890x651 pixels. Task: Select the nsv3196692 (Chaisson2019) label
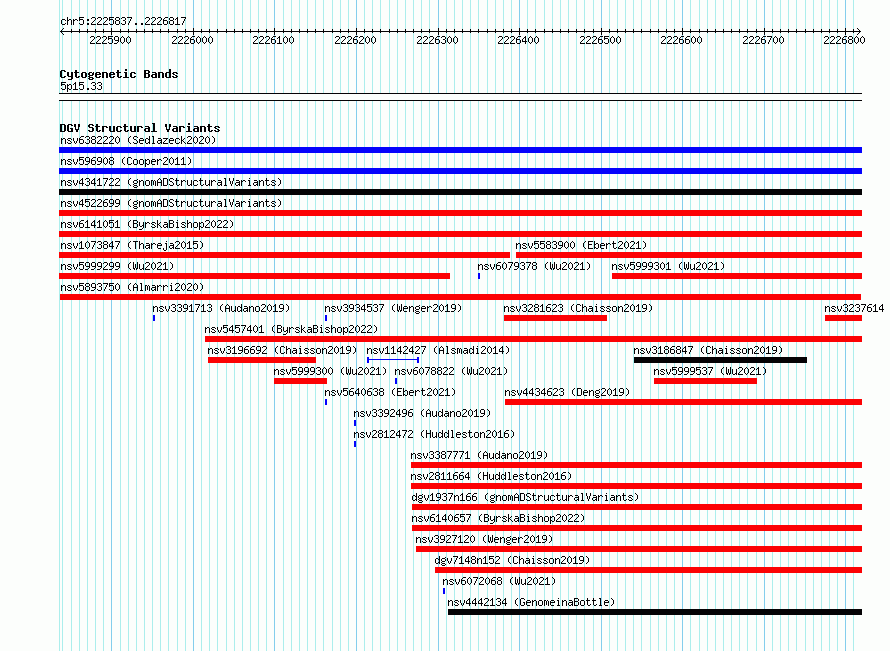point(282,350)
